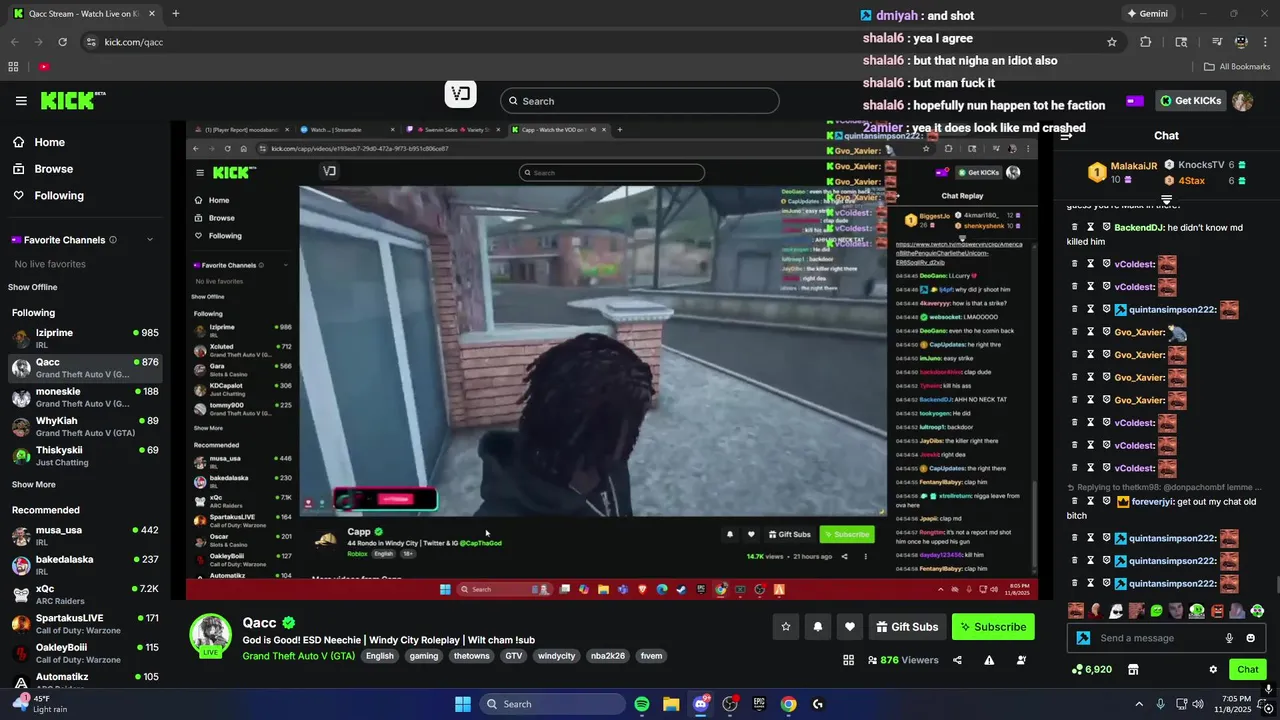
Task: Expand the gift leaderboard arrow in chat
Action: tap(1166, 199)
